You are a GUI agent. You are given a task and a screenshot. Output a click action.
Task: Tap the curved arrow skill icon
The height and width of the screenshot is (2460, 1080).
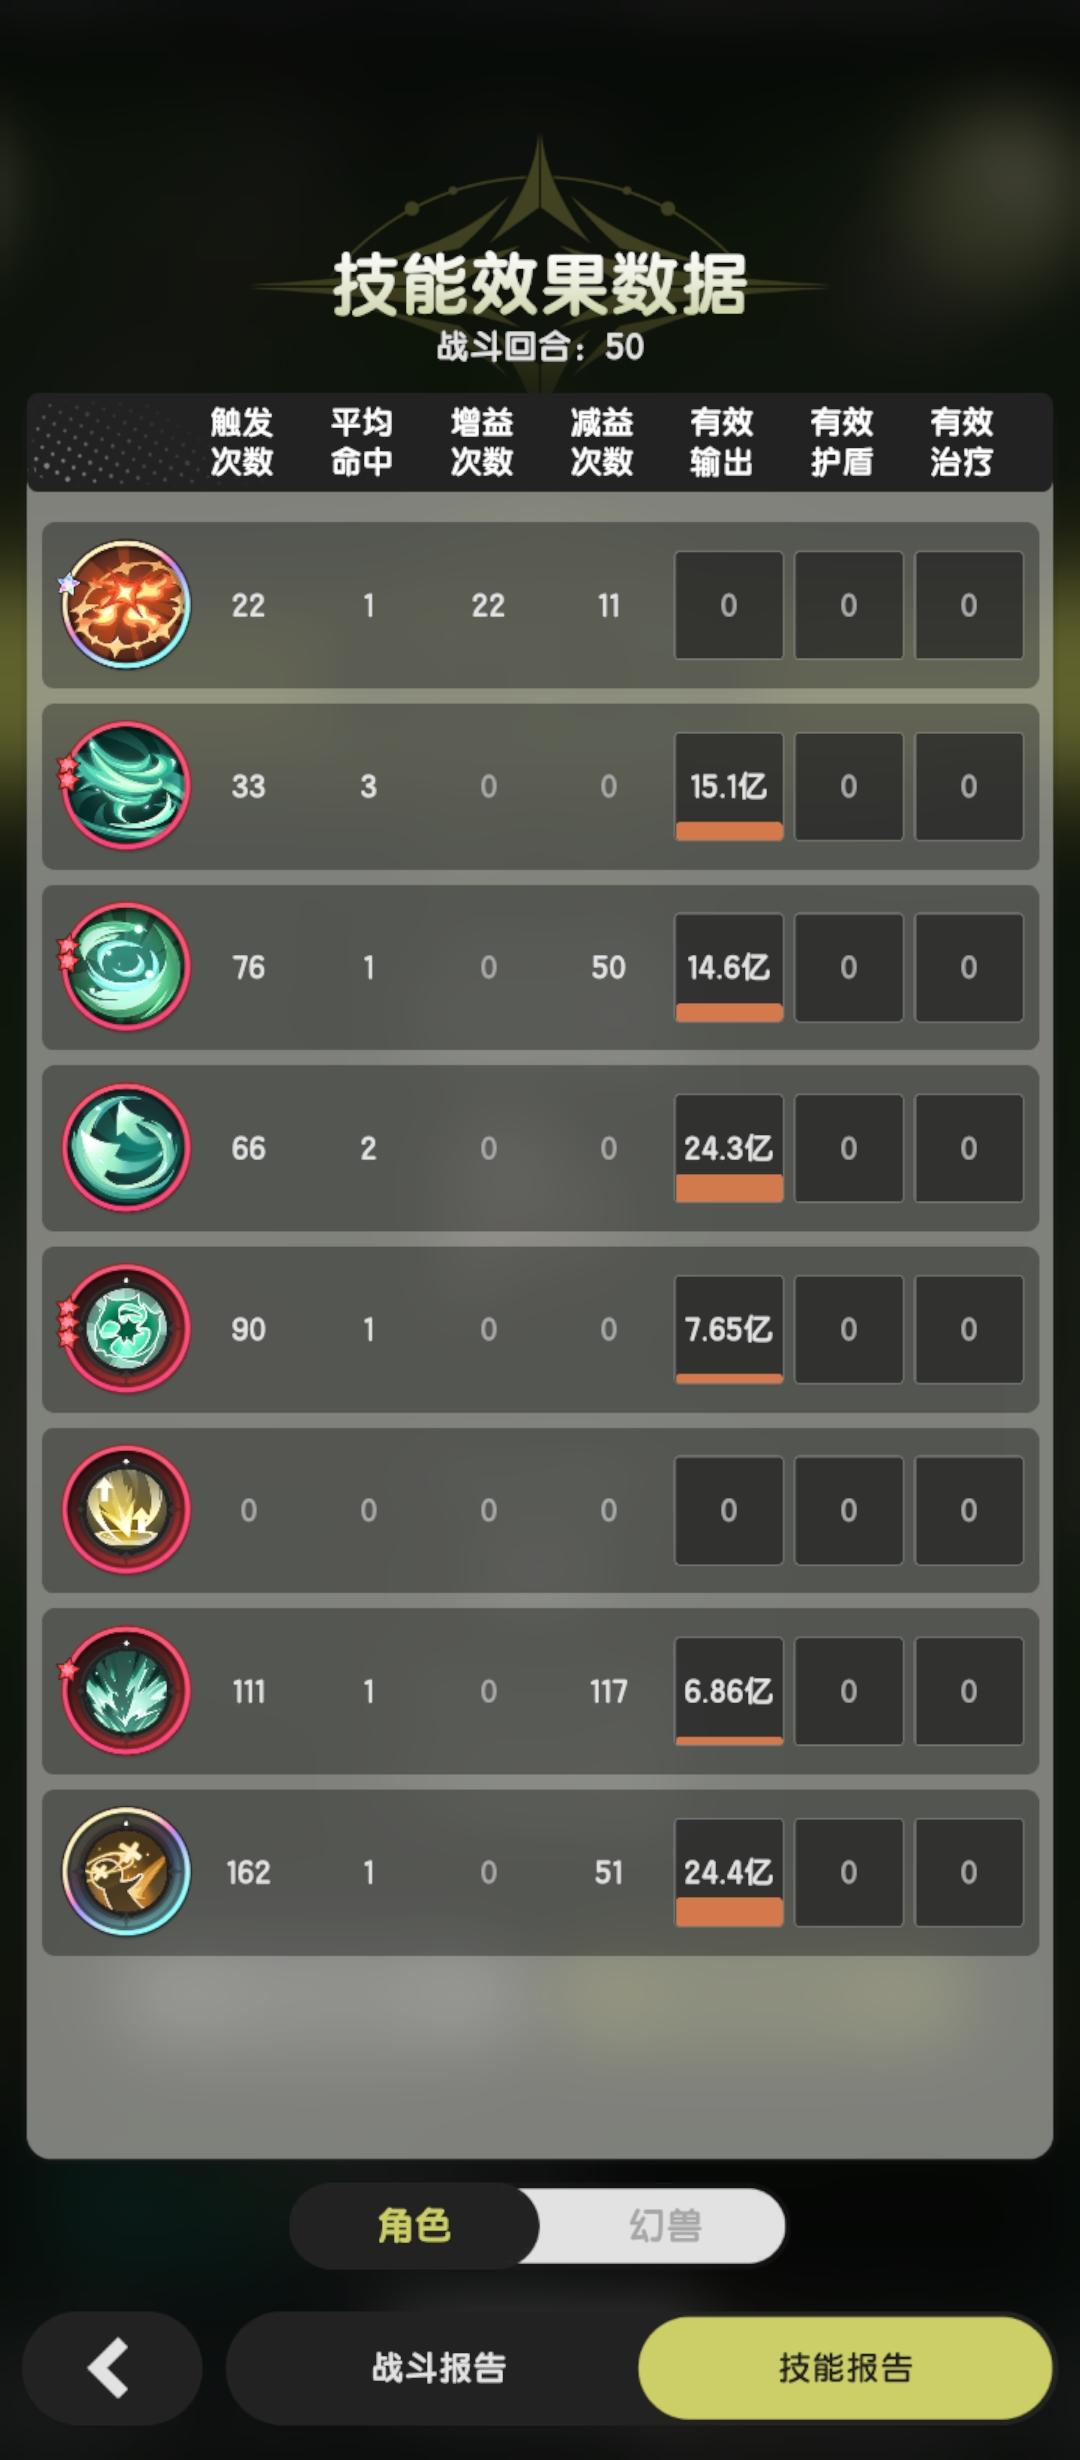pyautogui.click(x=126, y=1148)
